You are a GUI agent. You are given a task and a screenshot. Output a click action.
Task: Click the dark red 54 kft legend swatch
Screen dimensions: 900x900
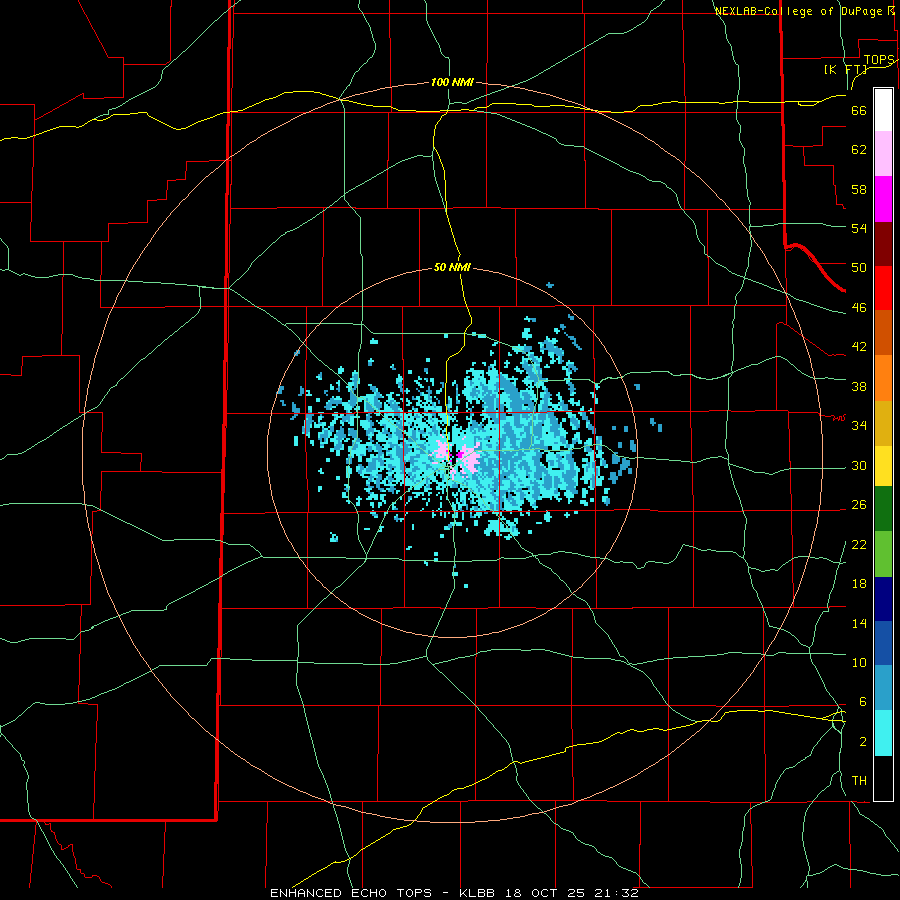pos(883,243)
